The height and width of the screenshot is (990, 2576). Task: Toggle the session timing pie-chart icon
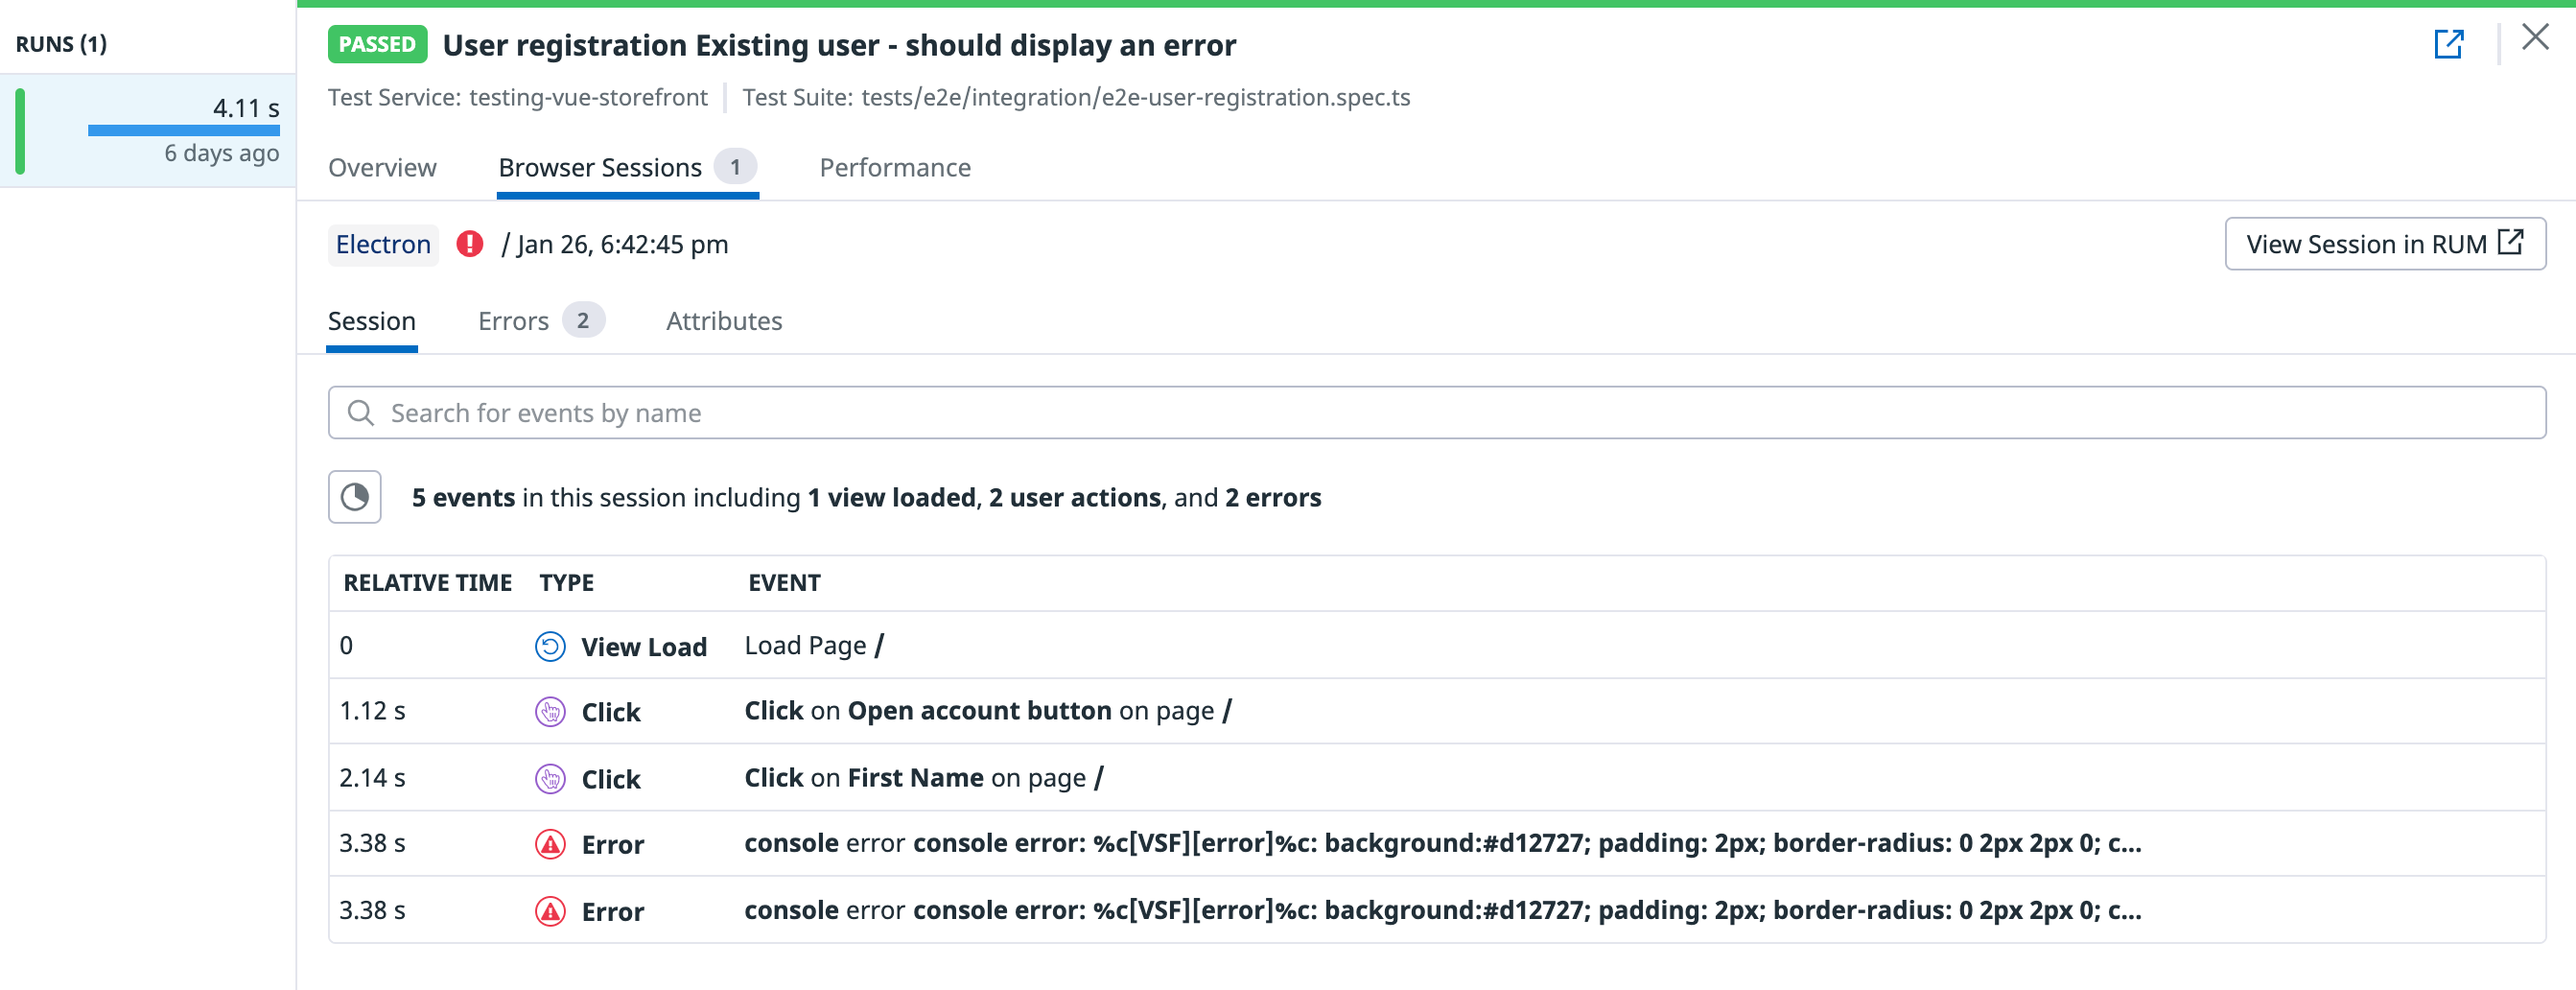[355, 497]
